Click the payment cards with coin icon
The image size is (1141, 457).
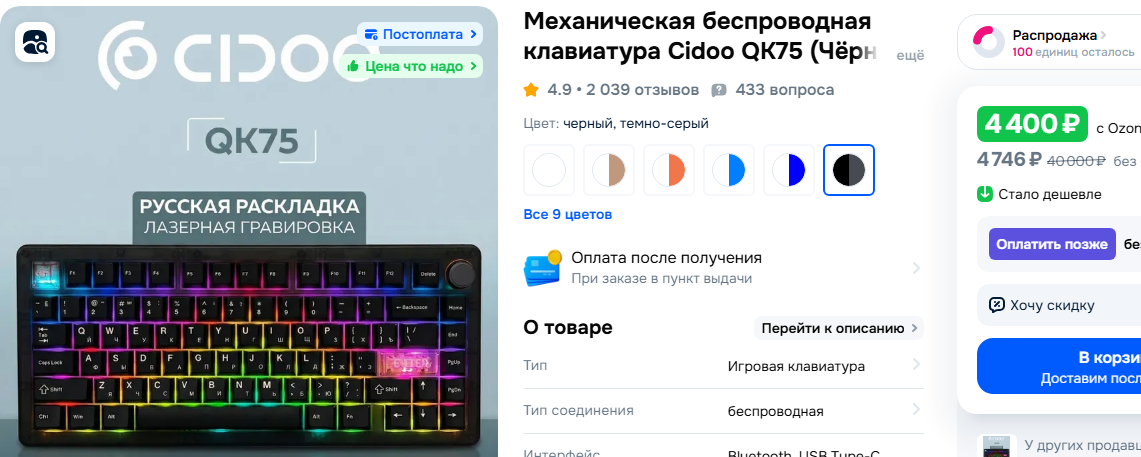(543, 268)
